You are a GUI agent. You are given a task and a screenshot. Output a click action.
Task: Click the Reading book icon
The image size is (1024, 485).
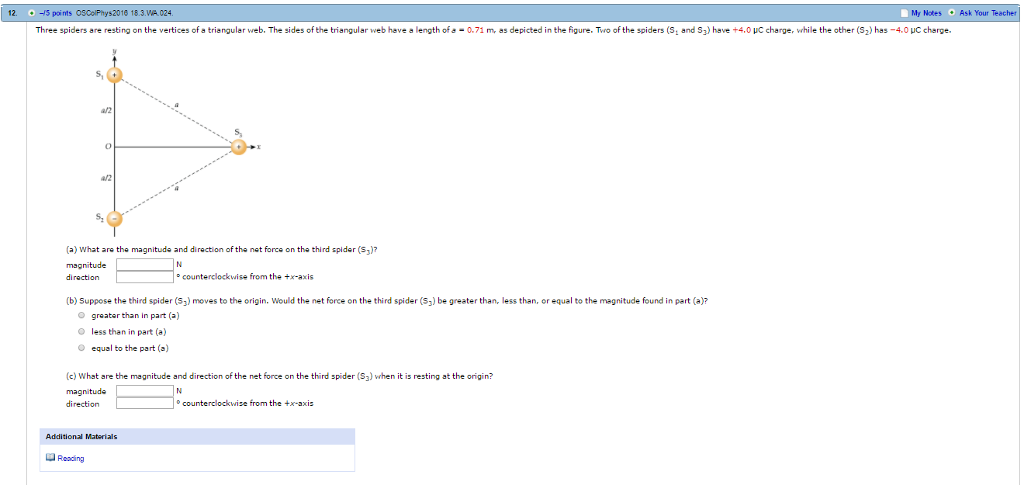pos(50,458)
